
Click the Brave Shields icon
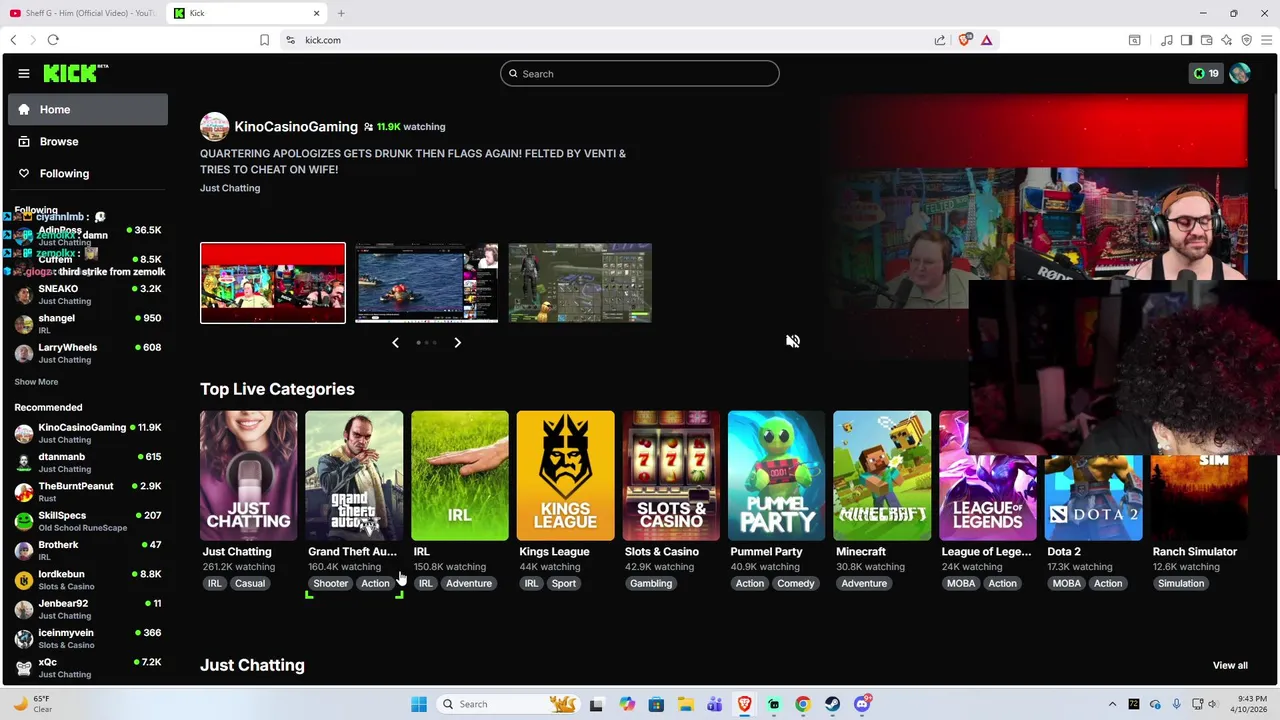pyautogui.click(x=965, y=40)
